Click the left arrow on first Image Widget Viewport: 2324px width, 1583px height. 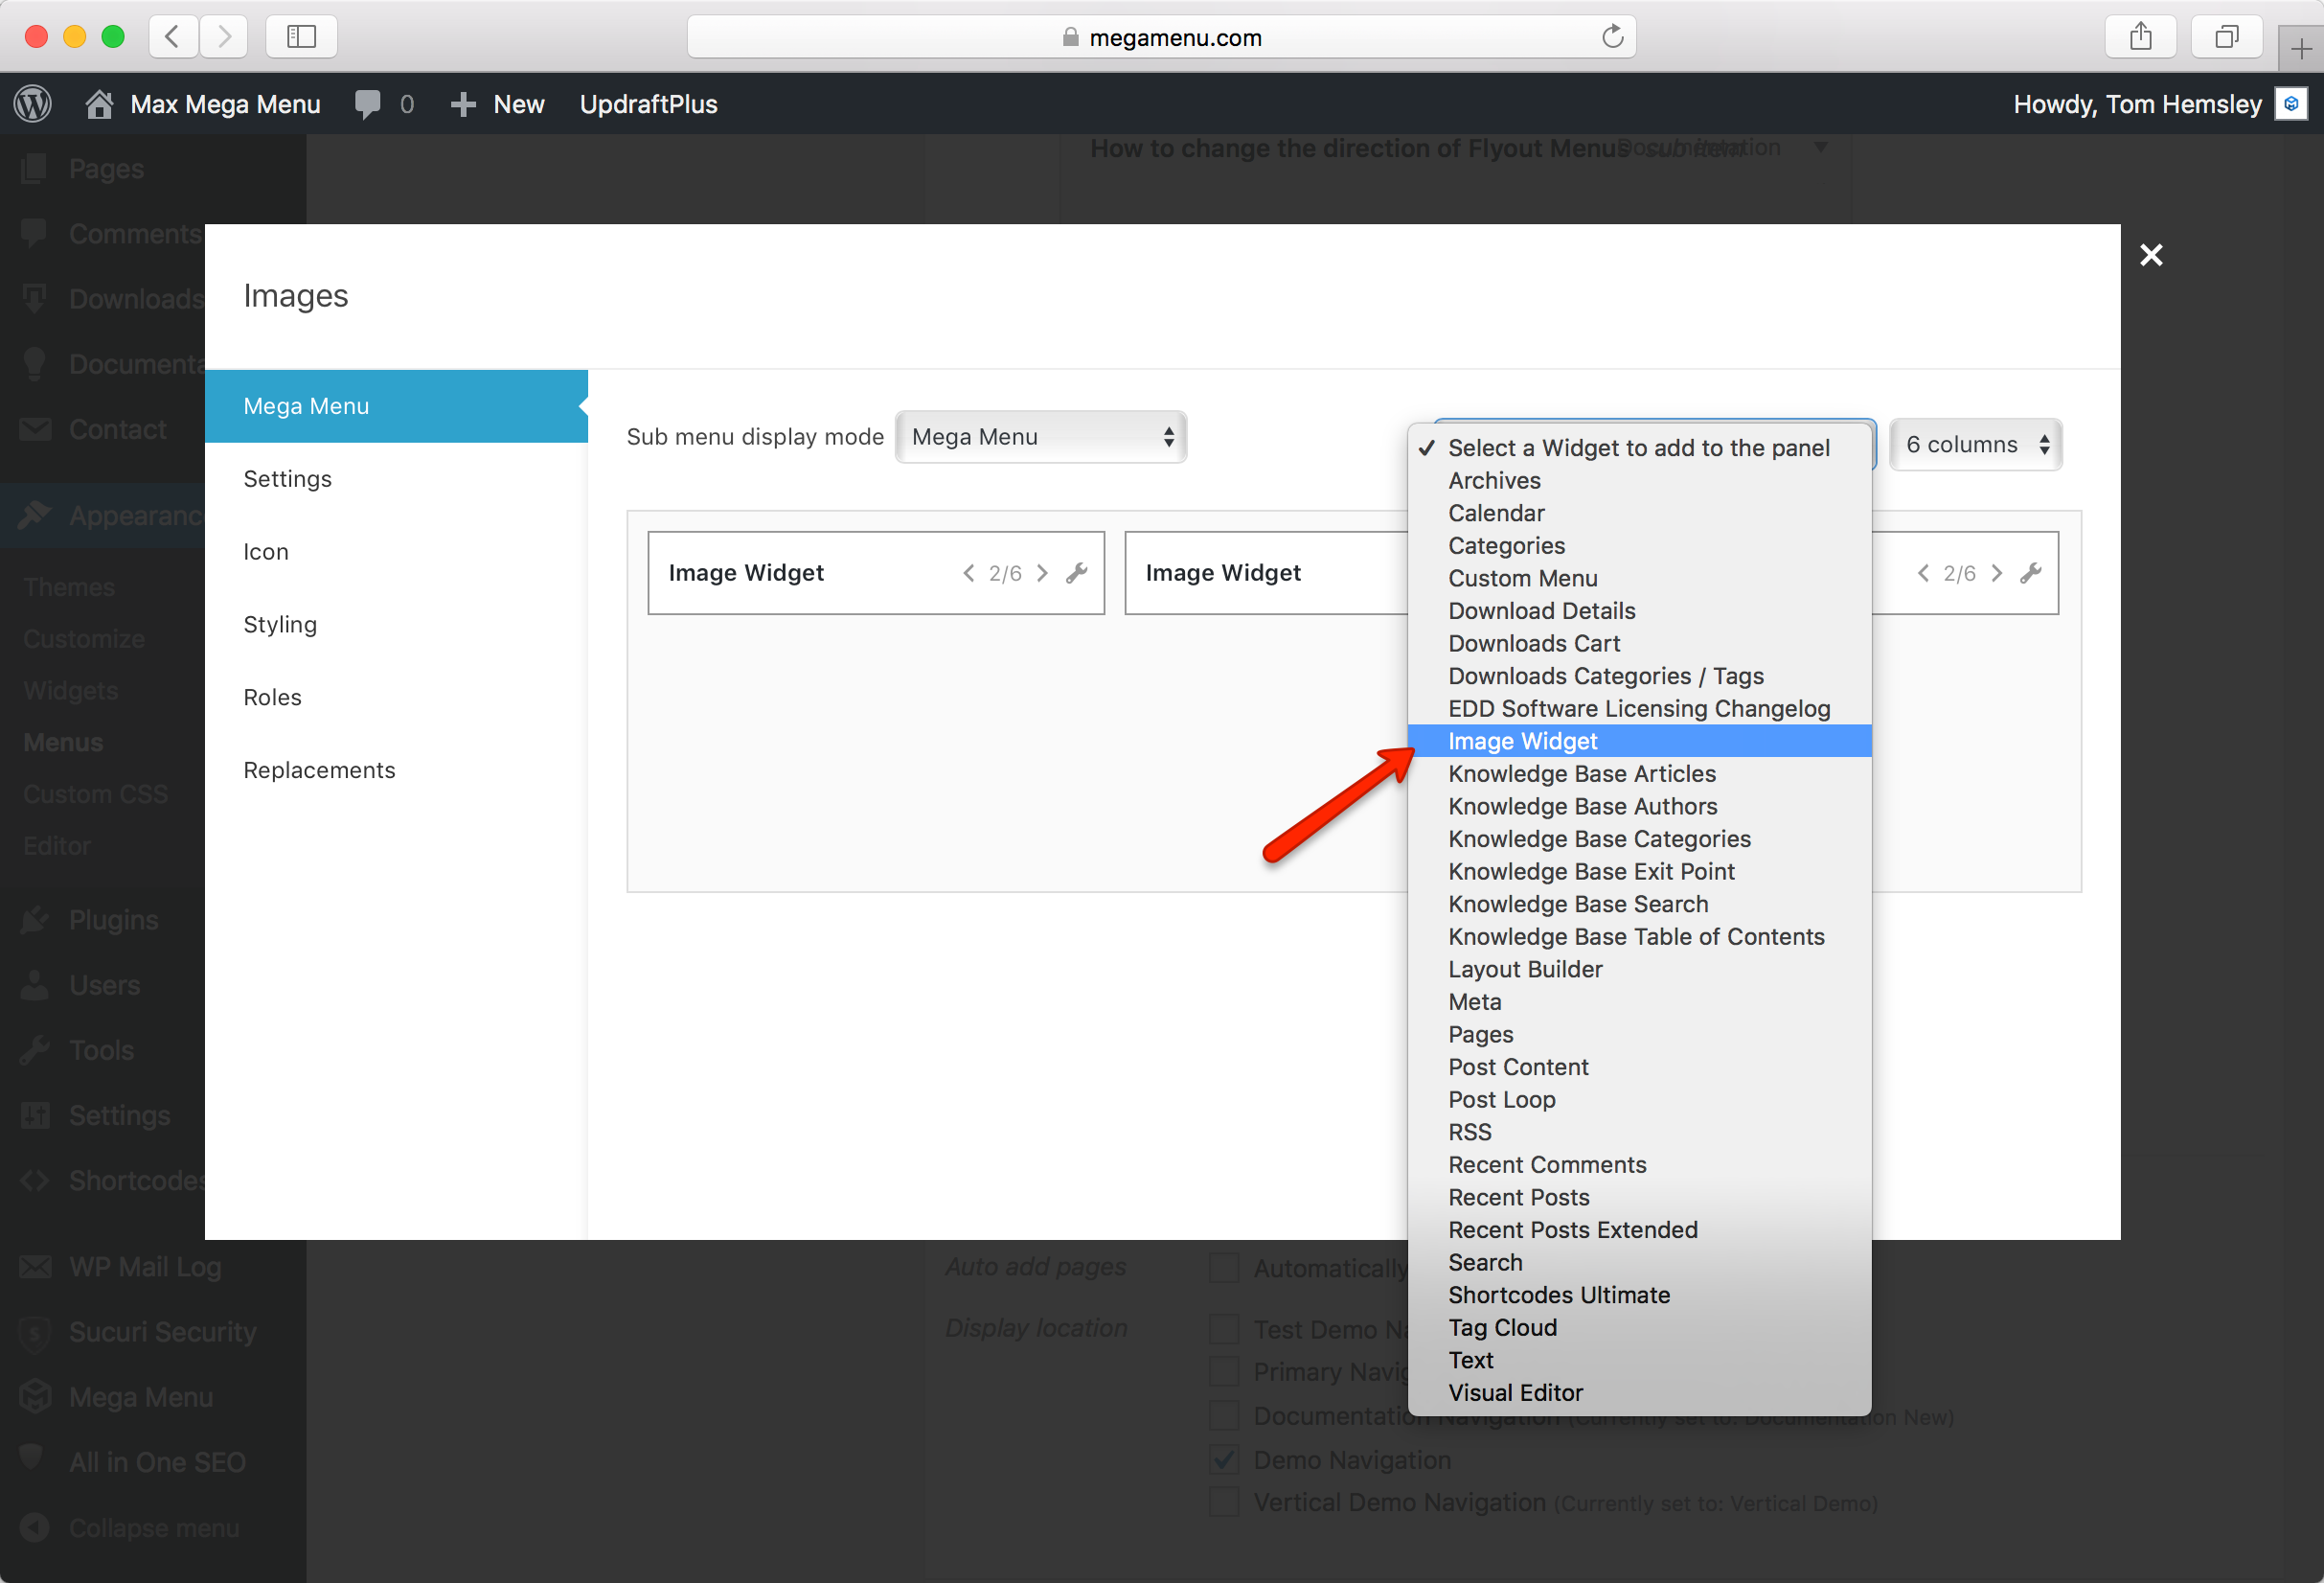click(x=968, y=573)
